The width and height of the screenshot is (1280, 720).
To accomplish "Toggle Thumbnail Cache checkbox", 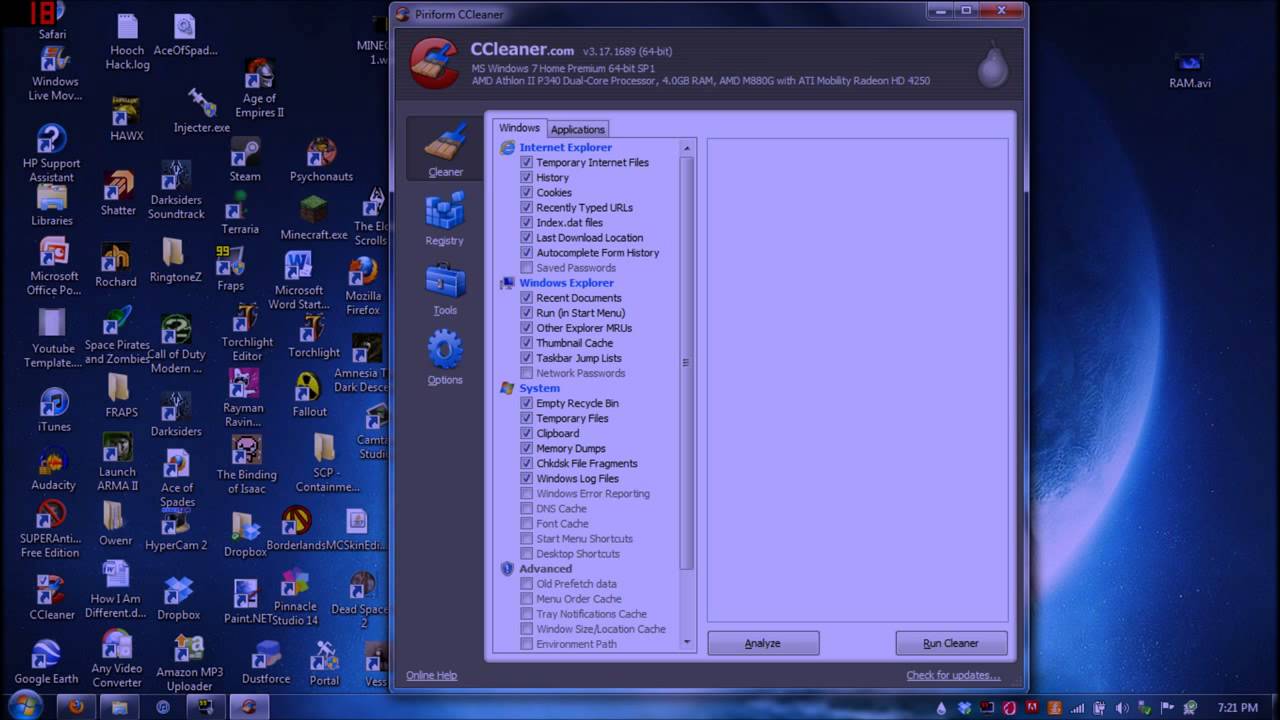I will (527, 343).
